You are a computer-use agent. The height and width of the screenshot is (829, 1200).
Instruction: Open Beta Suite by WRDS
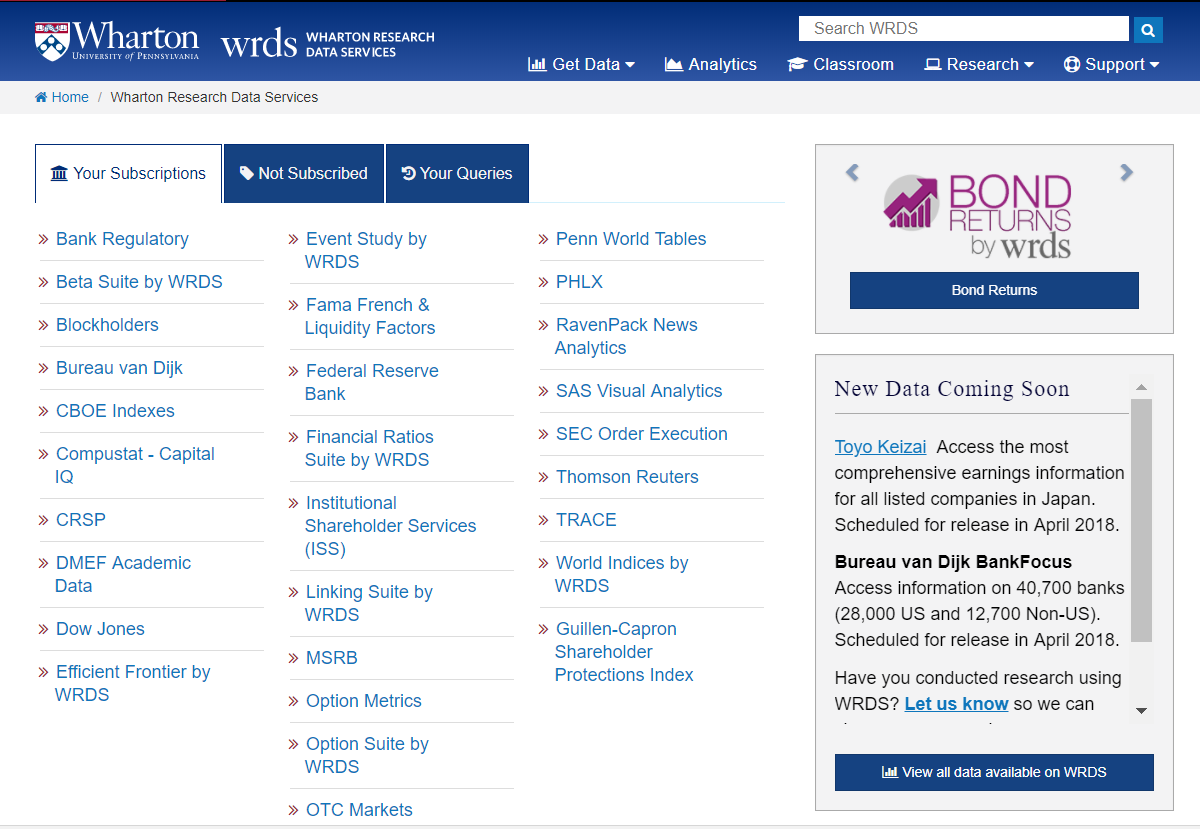pyautogui.click(x=139, y=282)
